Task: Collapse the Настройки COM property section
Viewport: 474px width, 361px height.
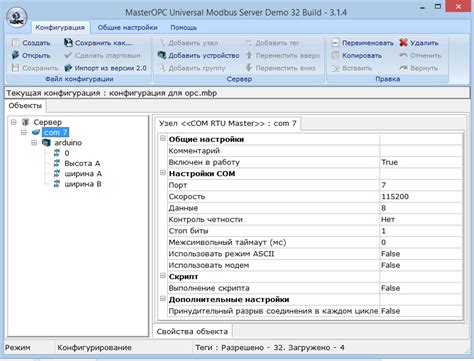Action: point(163,173)
